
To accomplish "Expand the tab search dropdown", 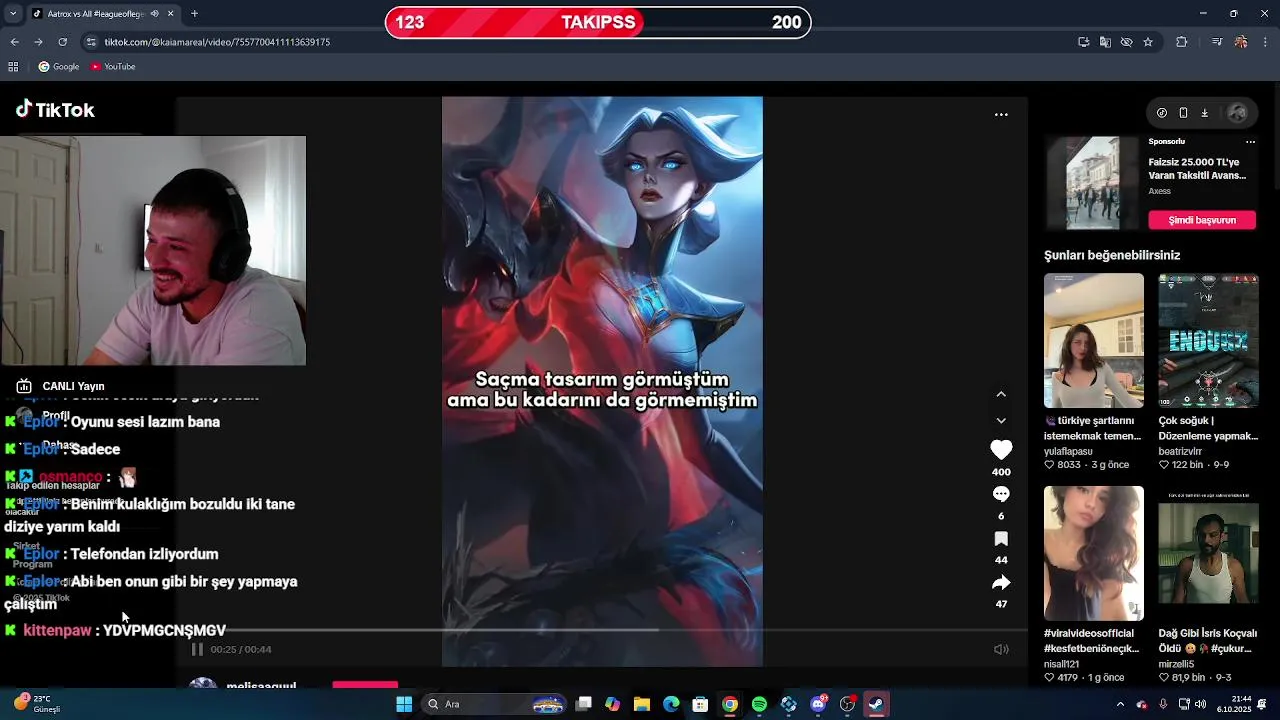I will pos(12,14).
